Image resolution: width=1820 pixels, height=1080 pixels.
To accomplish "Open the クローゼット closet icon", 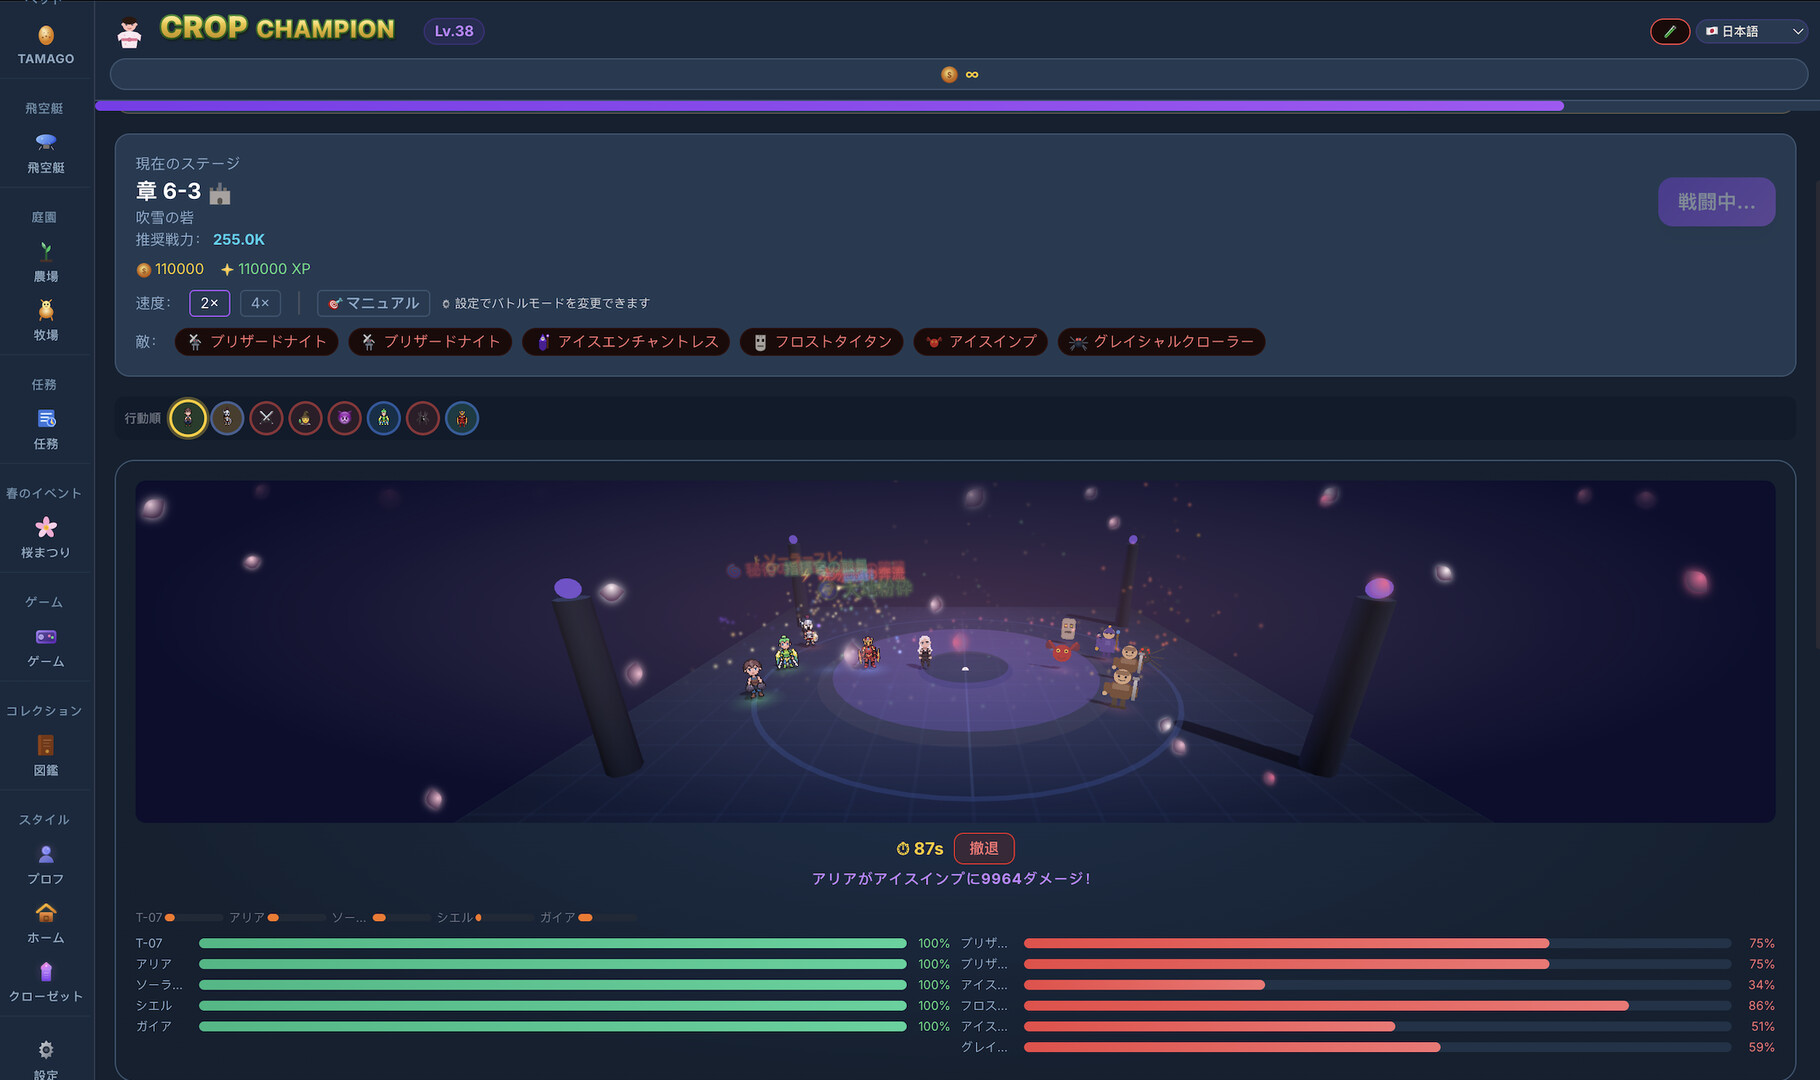I will (x=46, y=973).
